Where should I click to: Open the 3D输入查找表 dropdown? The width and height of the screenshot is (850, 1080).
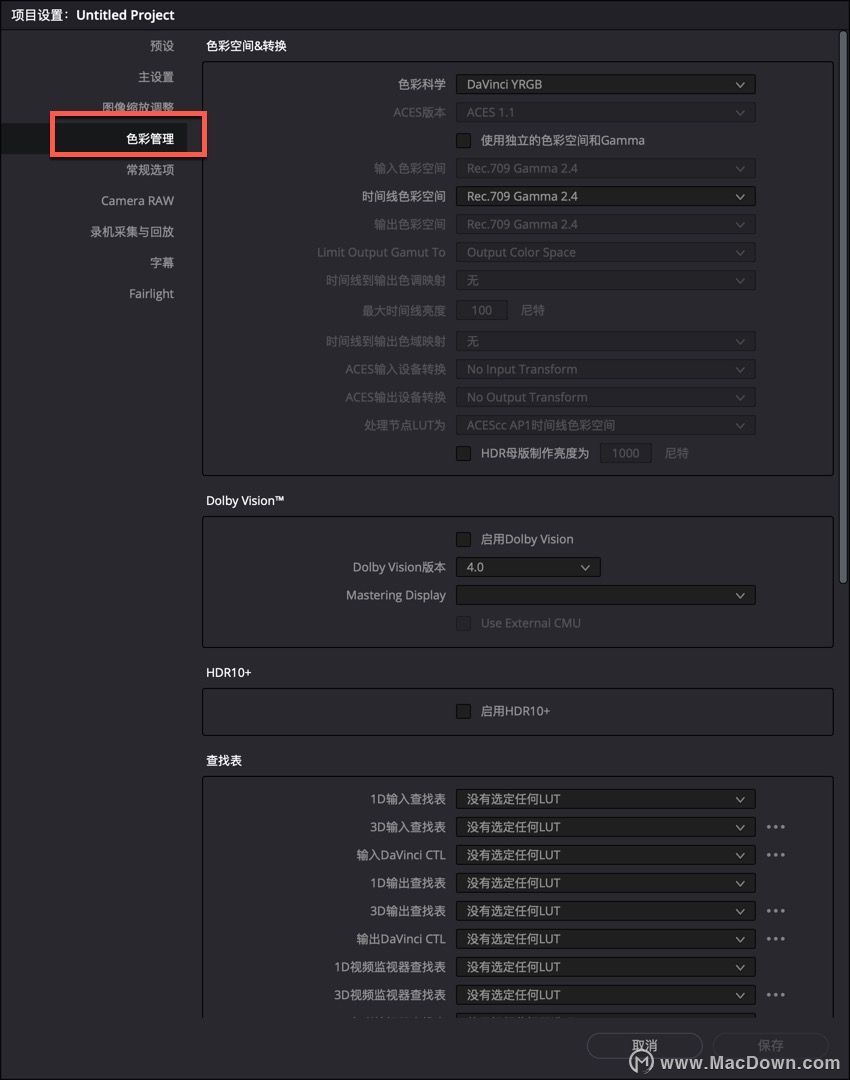605,827
